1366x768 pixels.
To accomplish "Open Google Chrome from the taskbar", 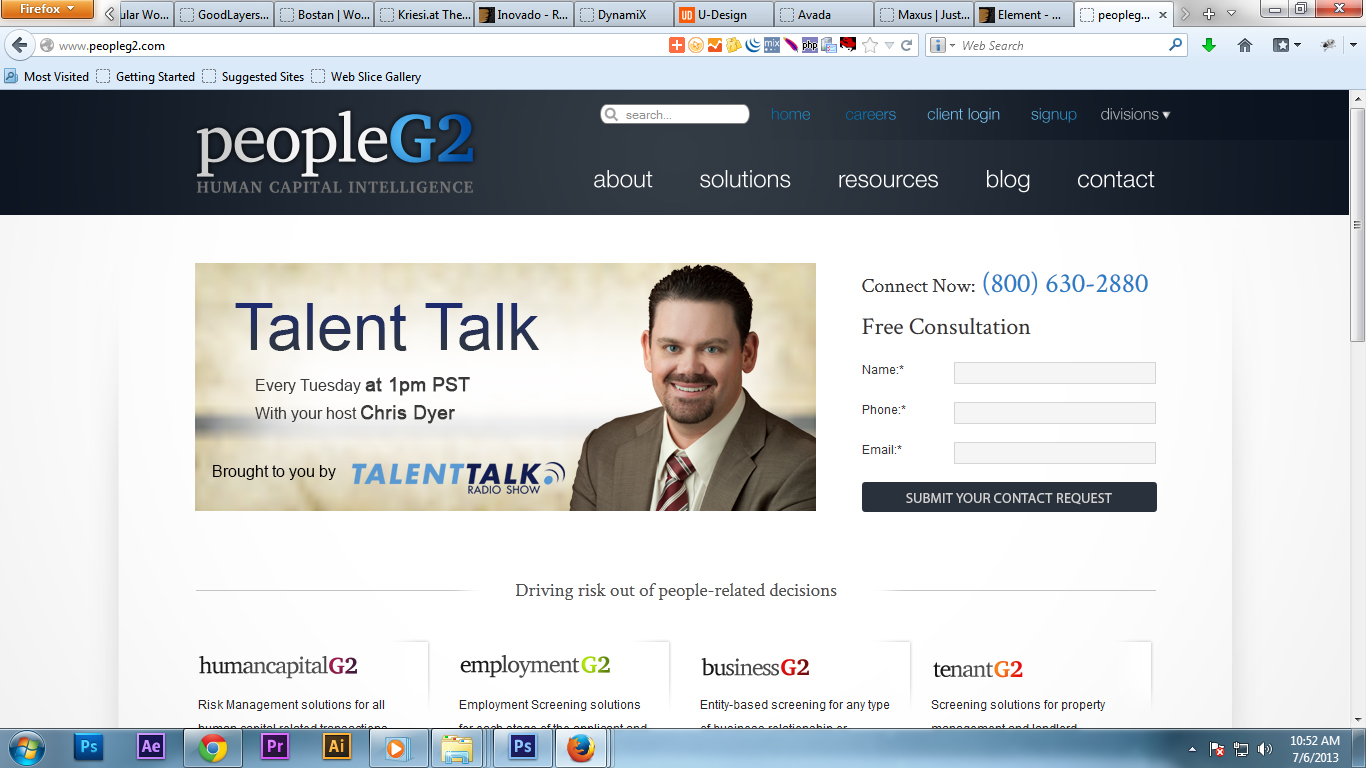I will 212,747.
